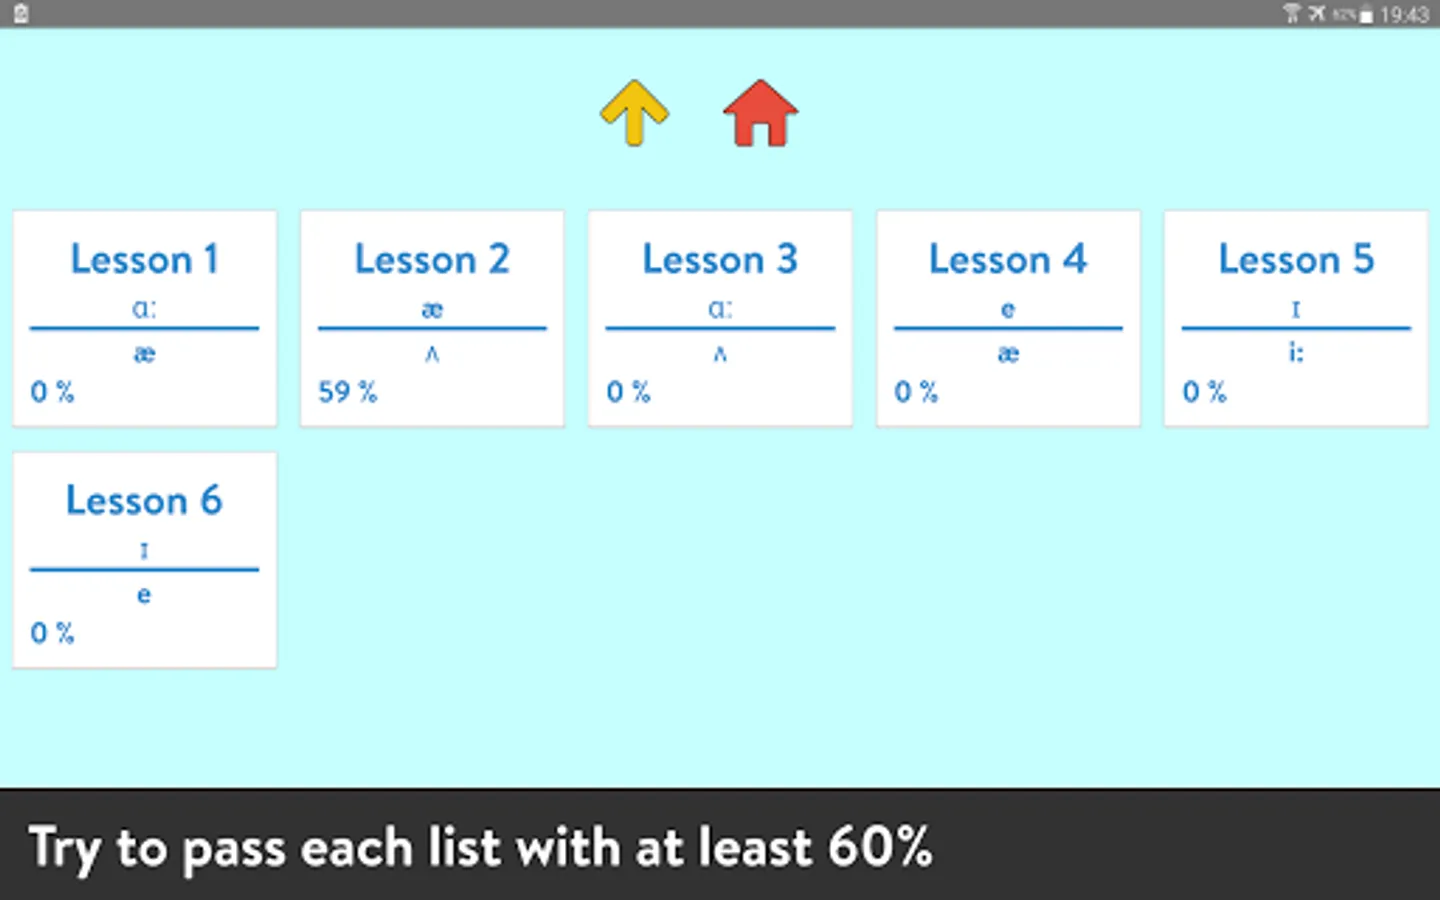The height and width of the screenshot is (900, 1440).
Task: Open the Lesson 6 heading
Action: [x=144, y=501]
